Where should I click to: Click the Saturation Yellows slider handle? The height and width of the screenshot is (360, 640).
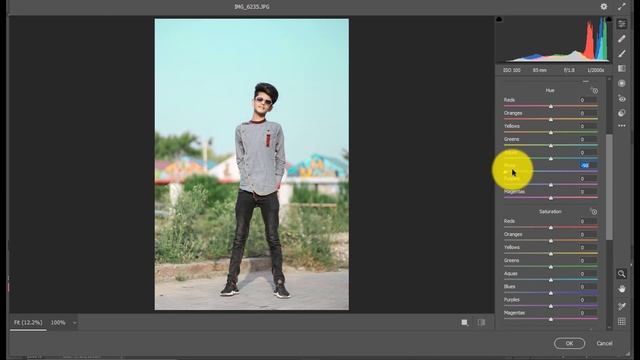[x=551, y=254]
